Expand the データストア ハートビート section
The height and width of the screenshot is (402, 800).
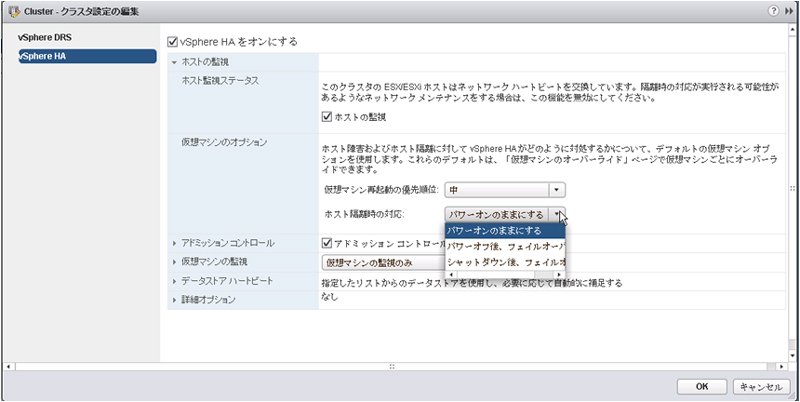174,281
